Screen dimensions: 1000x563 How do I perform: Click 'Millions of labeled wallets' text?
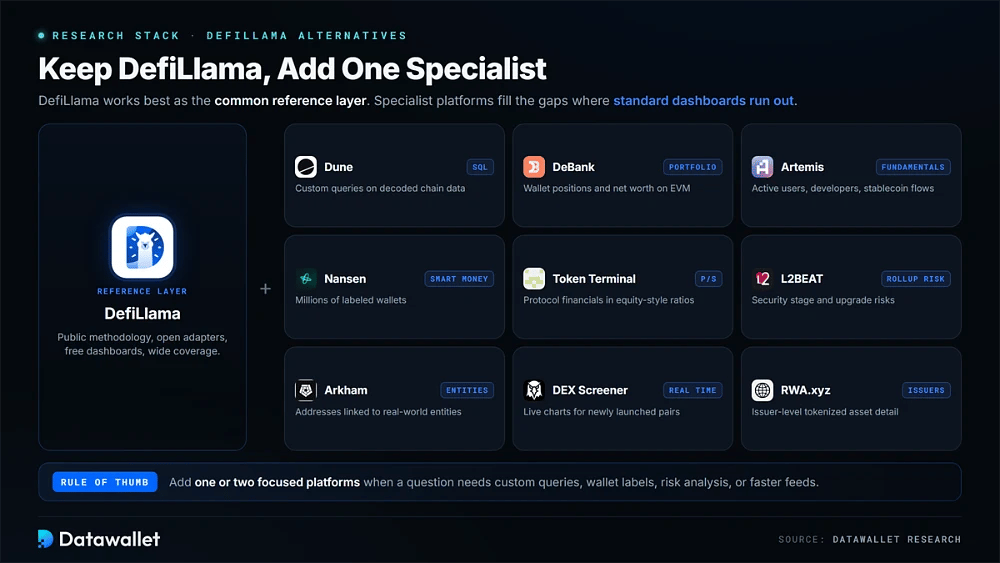tap(351, 300)
